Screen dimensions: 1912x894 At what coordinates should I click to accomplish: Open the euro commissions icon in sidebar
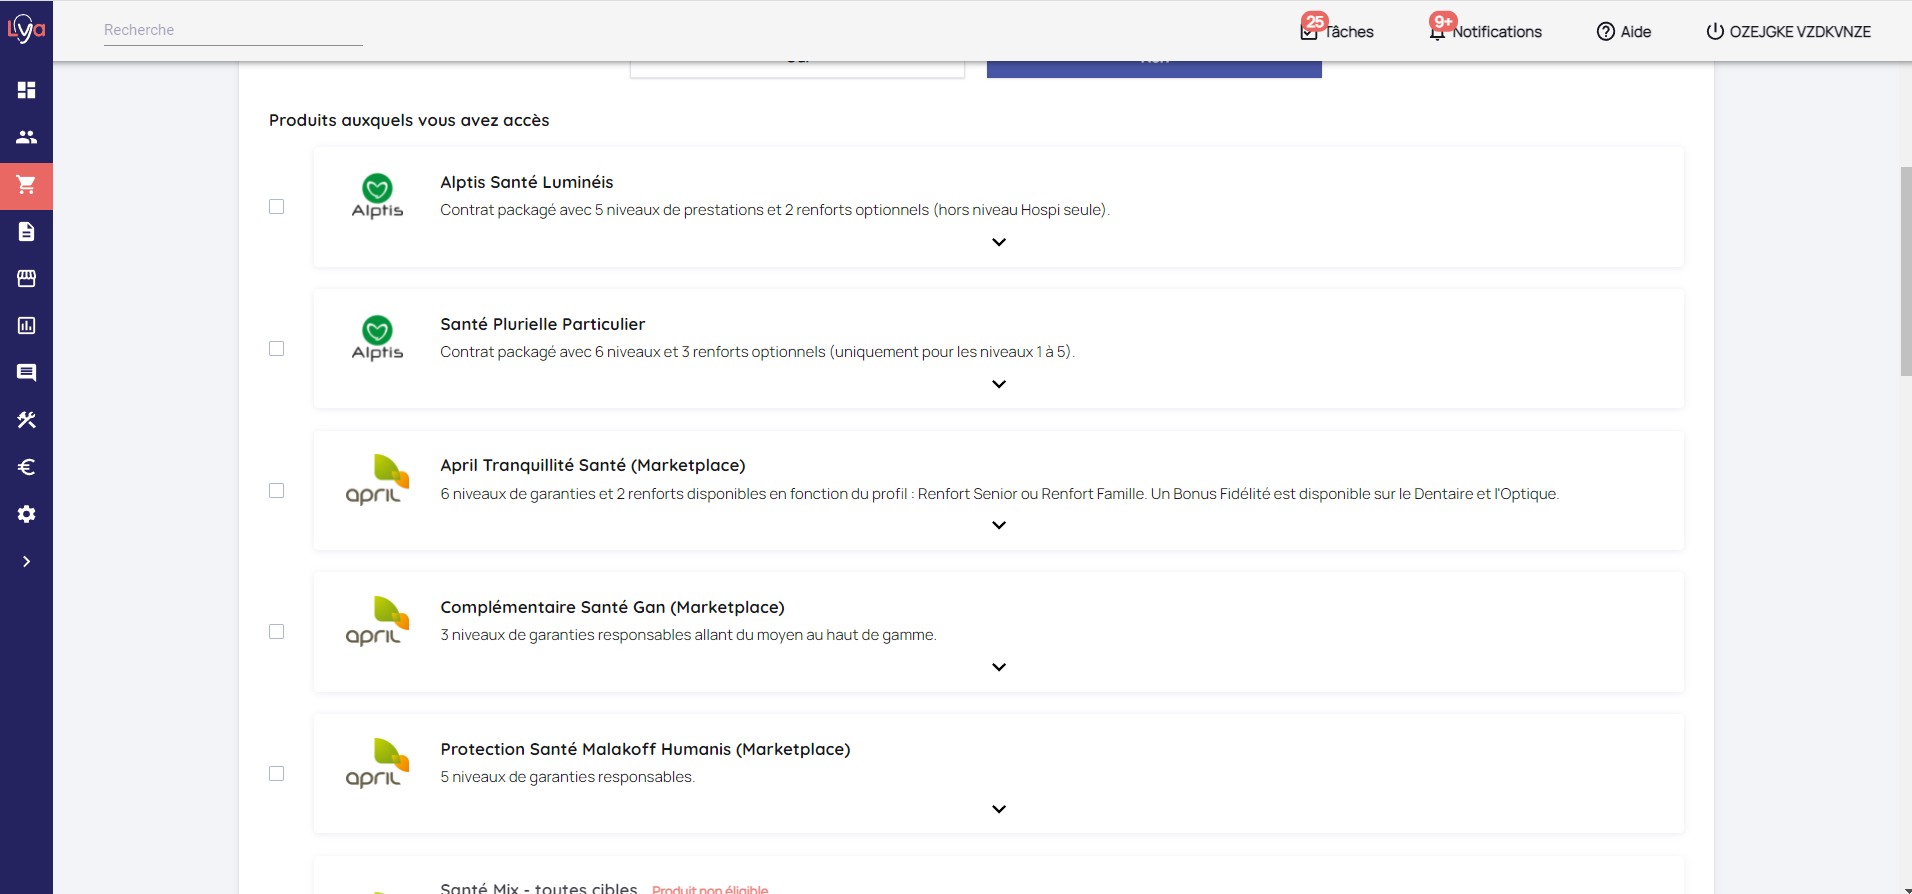pyautogui.click(x=26, y=467)
